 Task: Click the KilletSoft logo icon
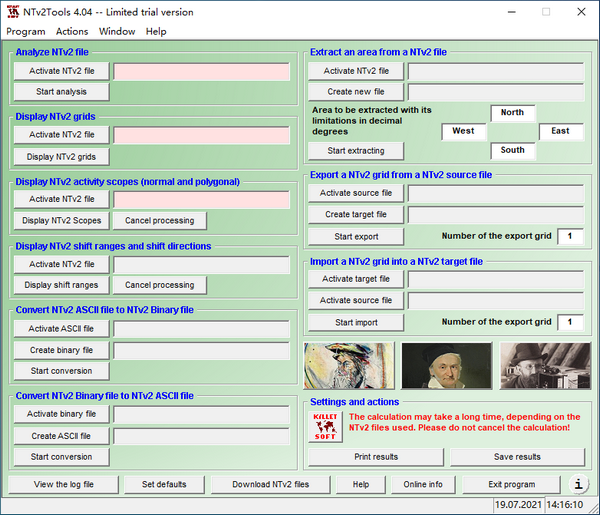click(x=325, y=427)
